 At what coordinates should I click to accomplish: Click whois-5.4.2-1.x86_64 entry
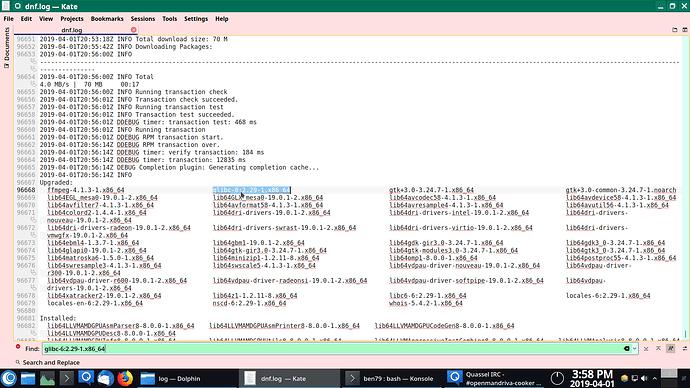click(426, 303)
